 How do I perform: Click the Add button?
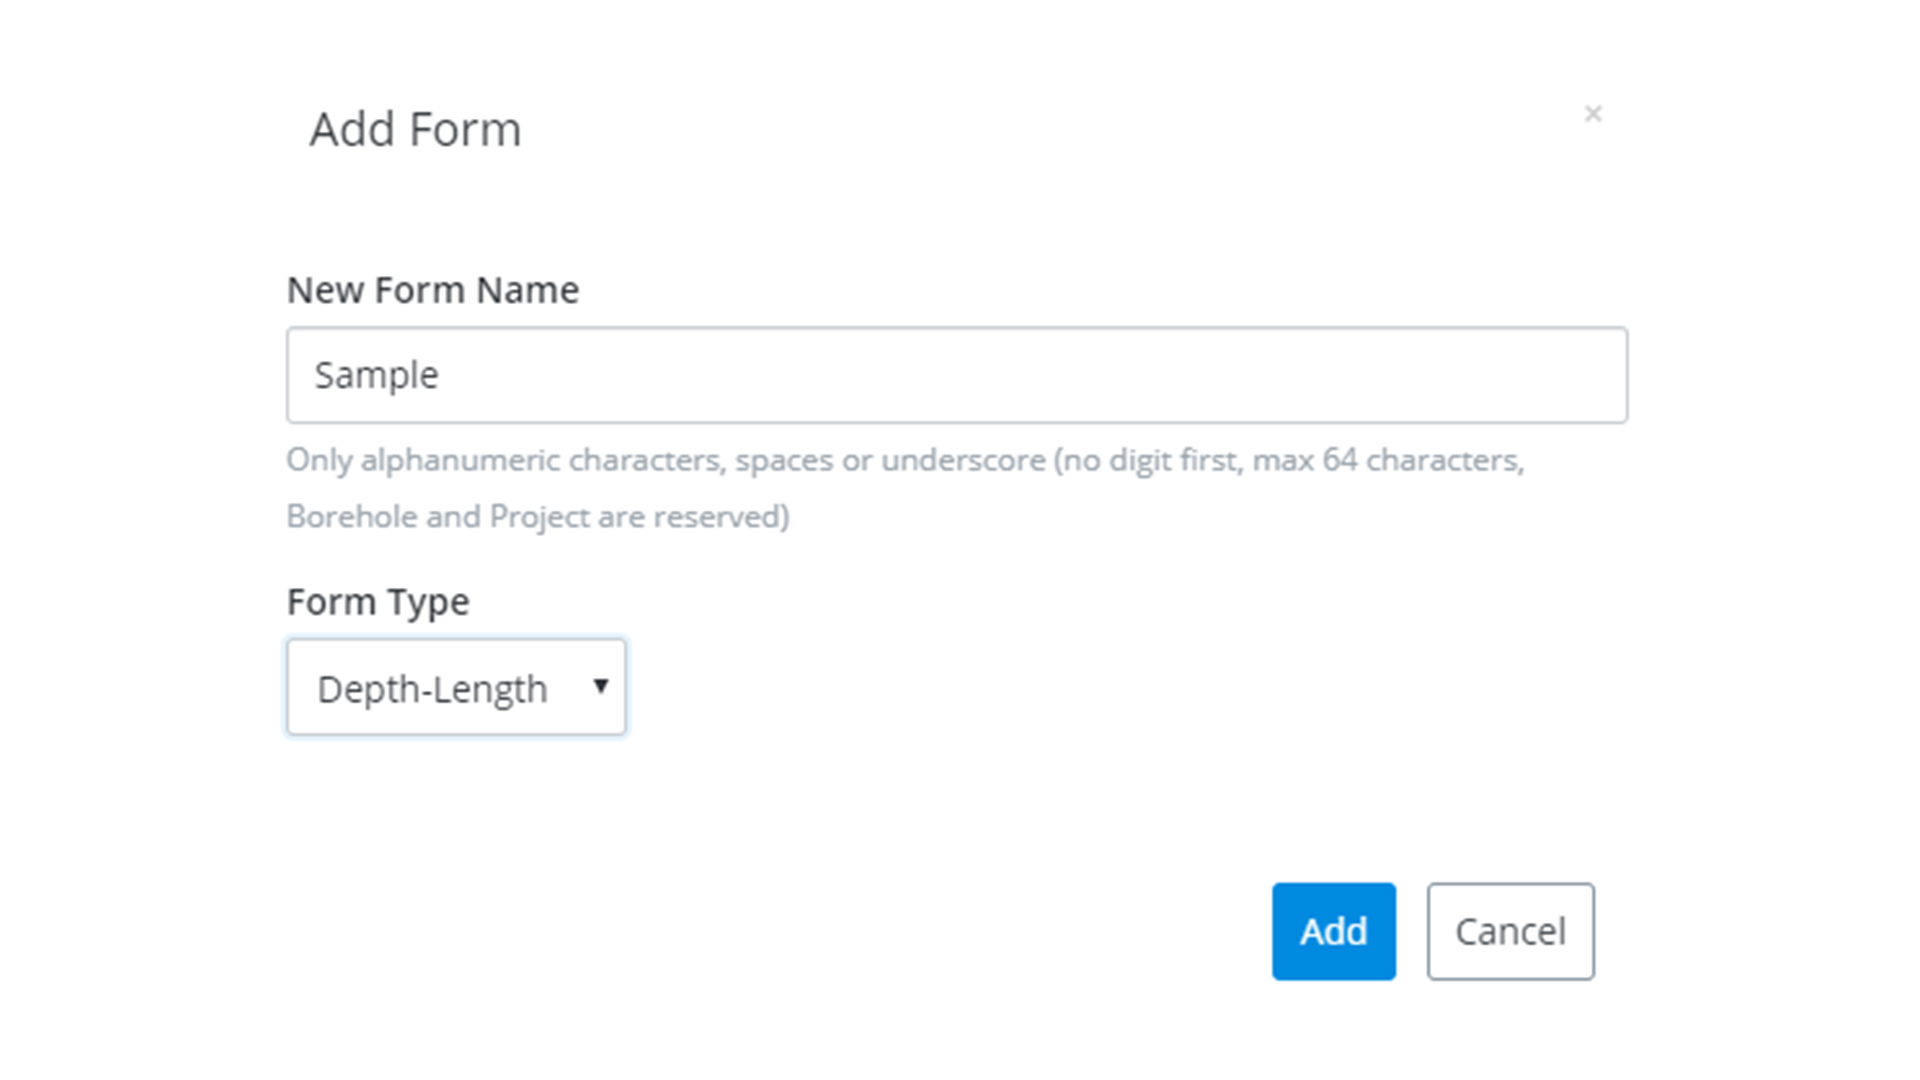[x=1333, y=931]
